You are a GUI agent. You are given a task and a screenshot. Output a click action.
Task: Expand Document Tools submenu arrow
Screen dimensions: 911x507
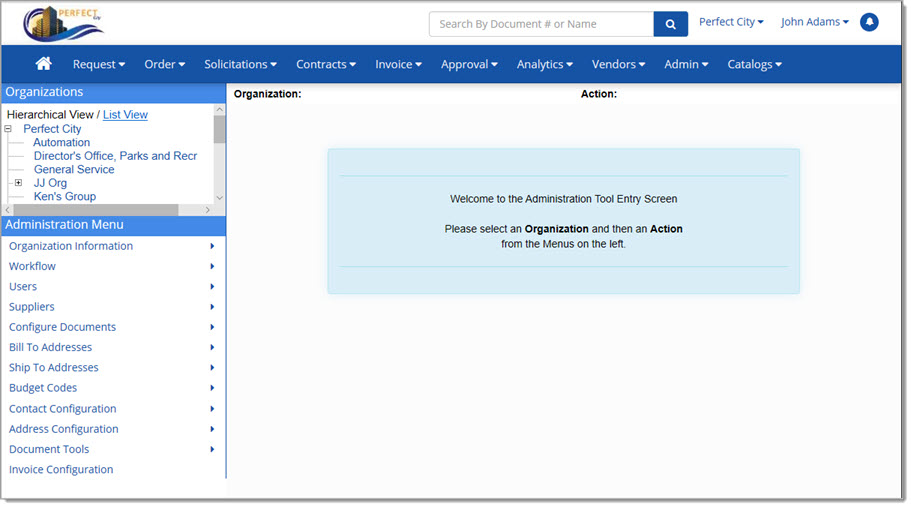pyautogui.click(x=212, y=450)
